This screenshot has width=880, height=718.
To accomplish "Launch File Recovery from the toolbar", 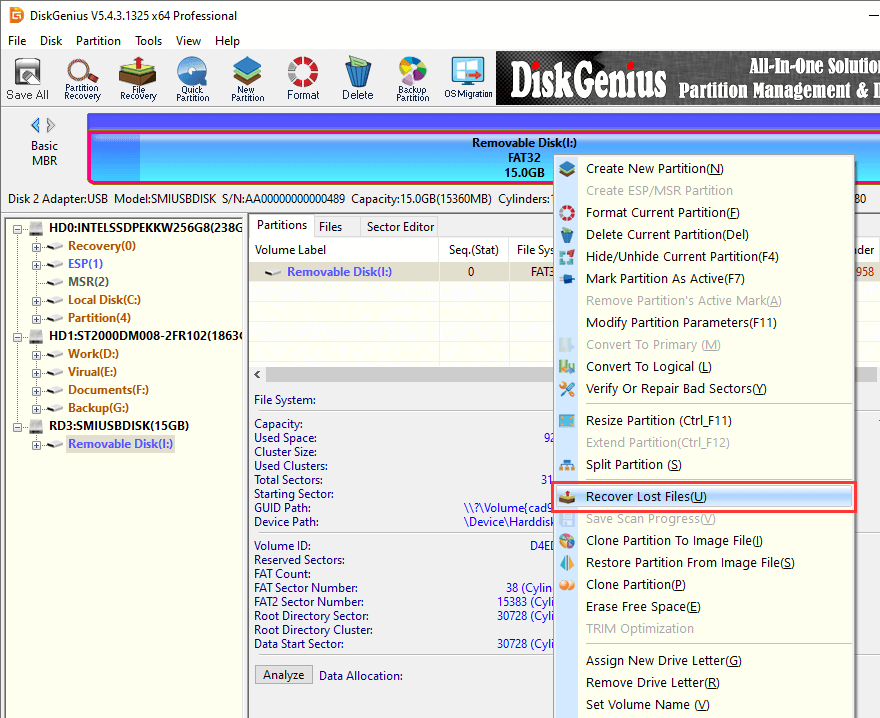I will (138, 78).
